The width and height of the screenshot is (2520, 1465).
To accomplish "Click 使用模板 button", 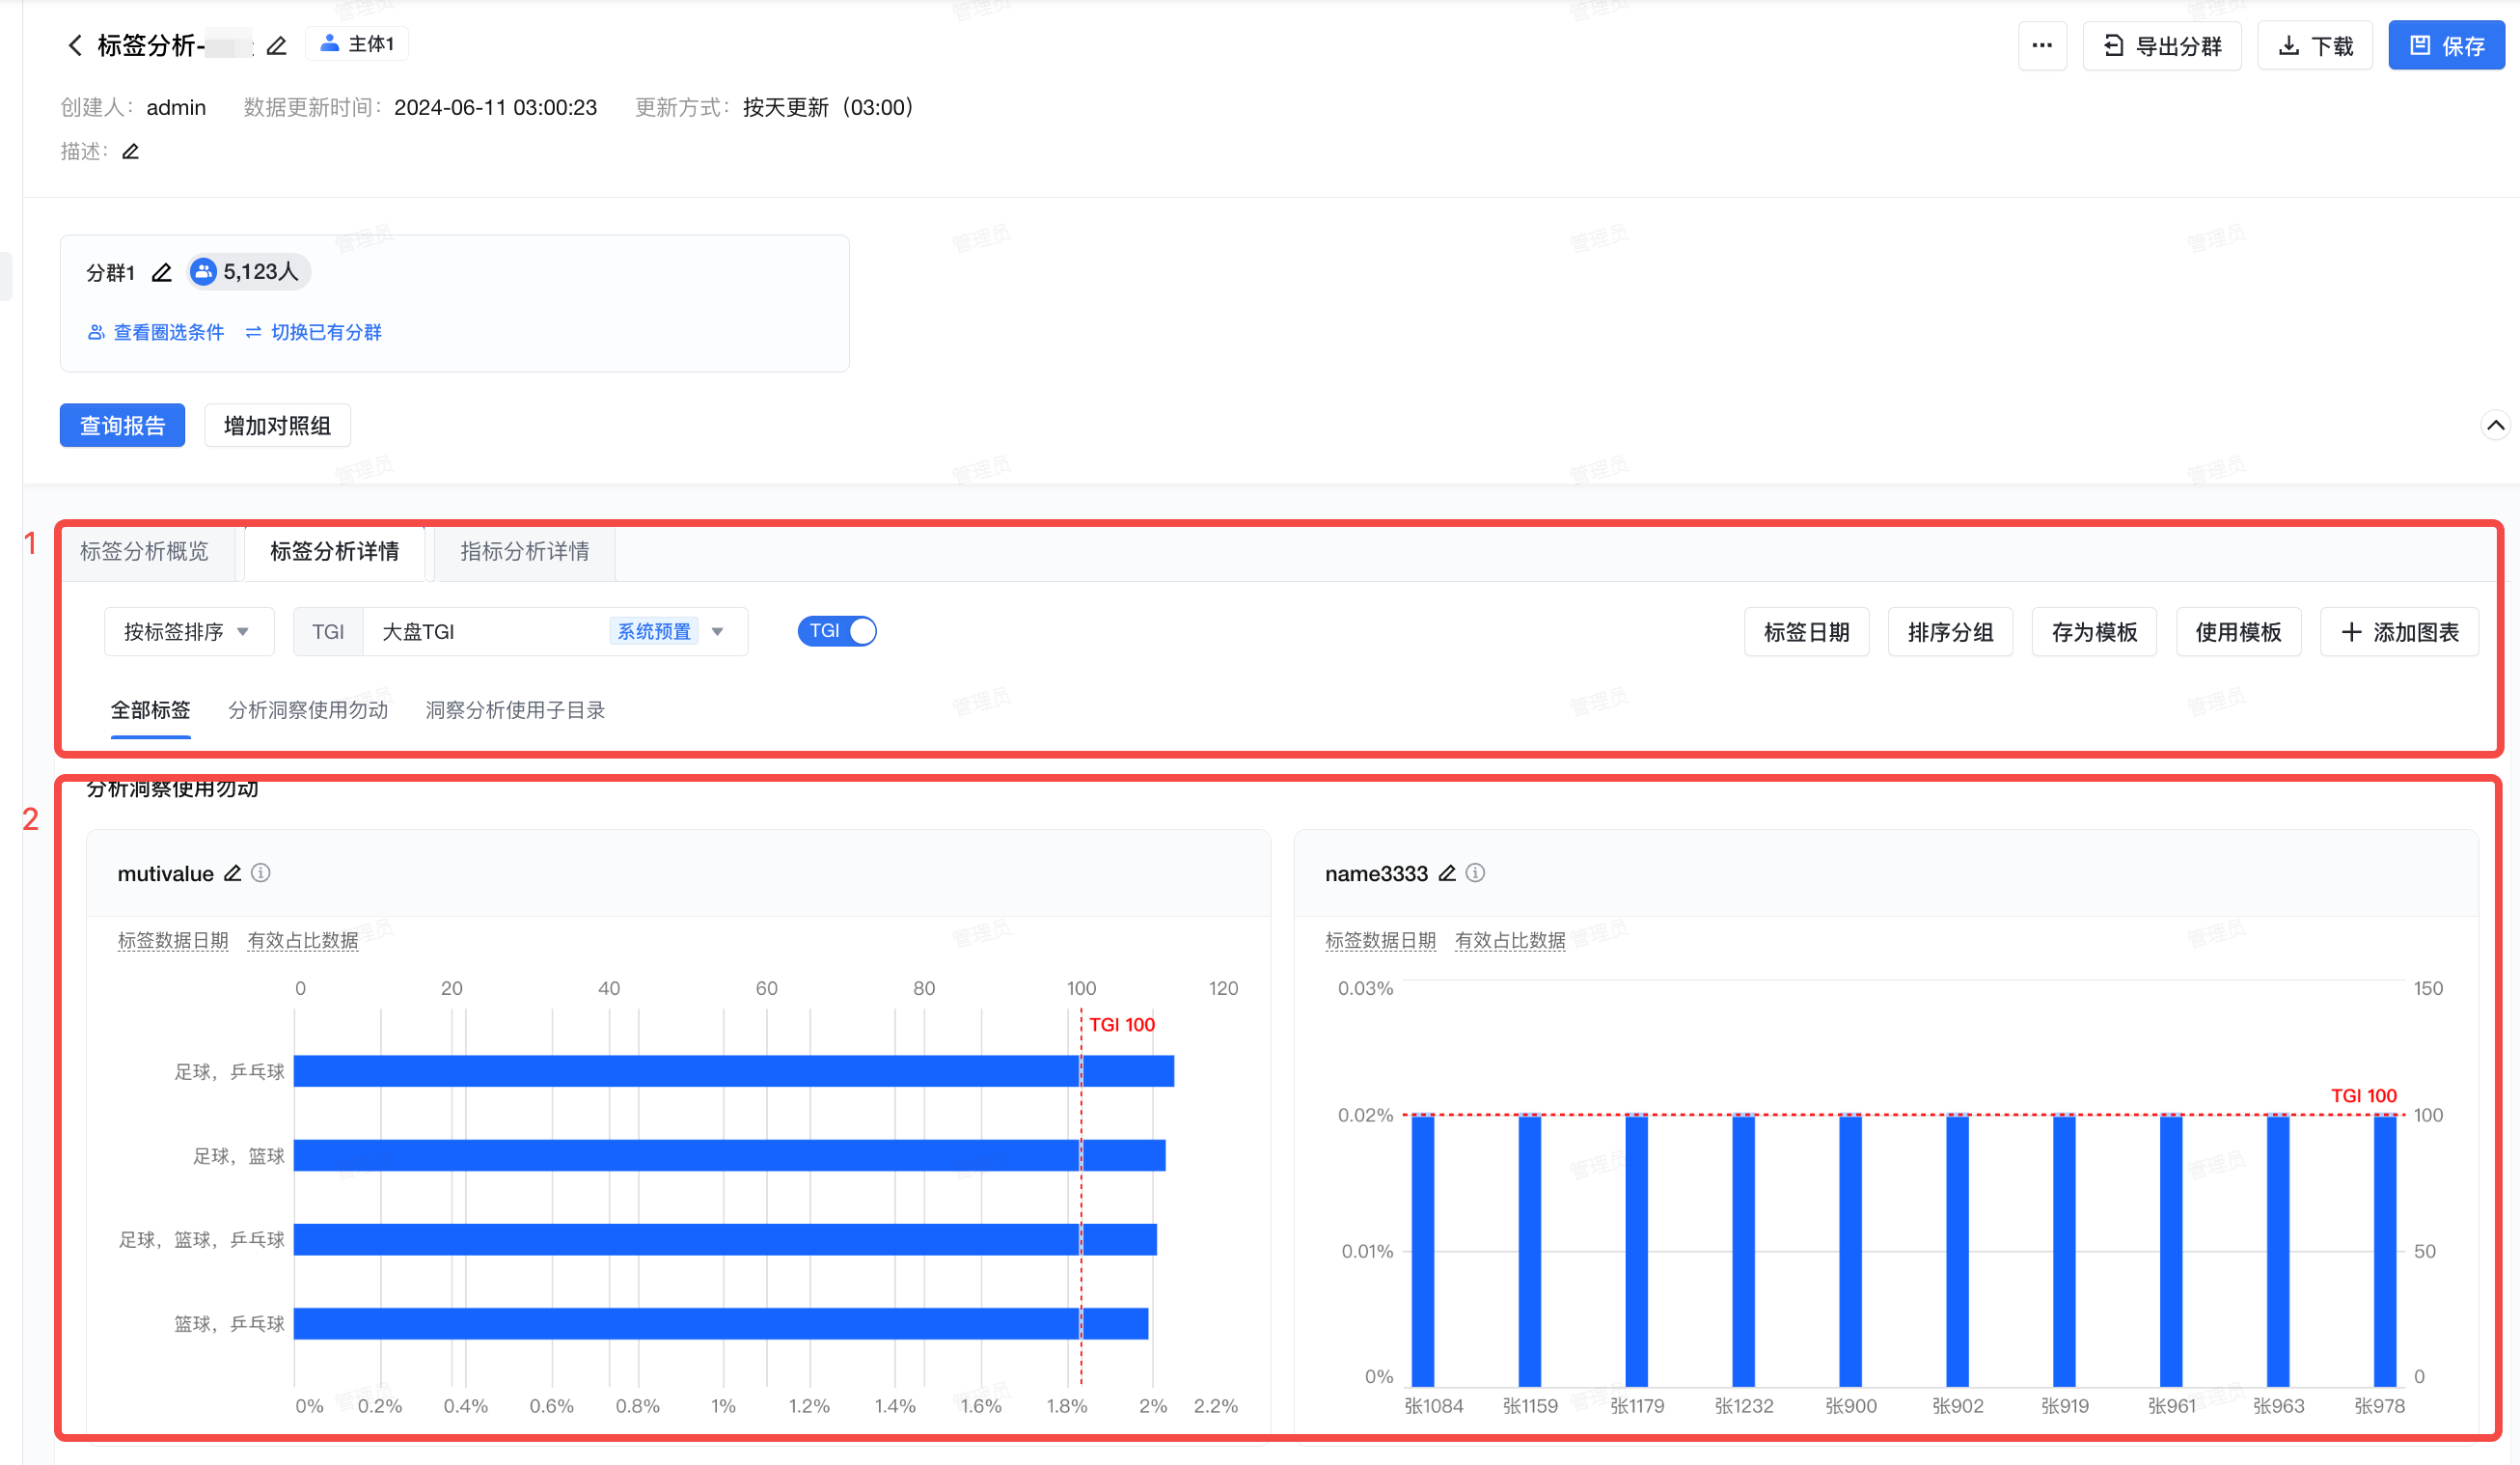I will [2238, 631].
